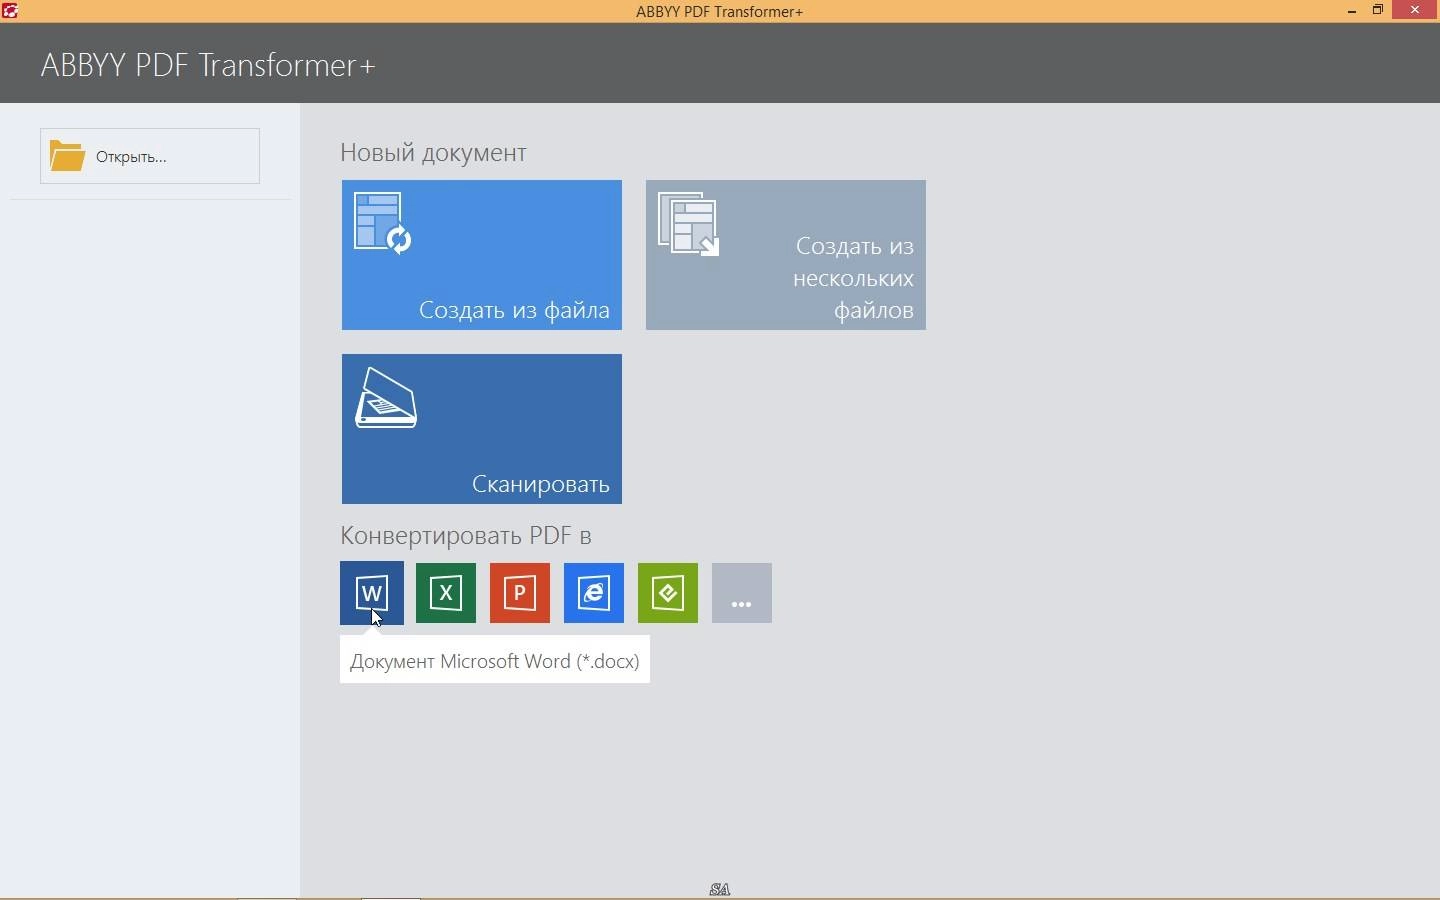Close the ABBYY PDF Transformer+ window
This screenshot has width=1440, height=900.
(x=1415, y=11)
